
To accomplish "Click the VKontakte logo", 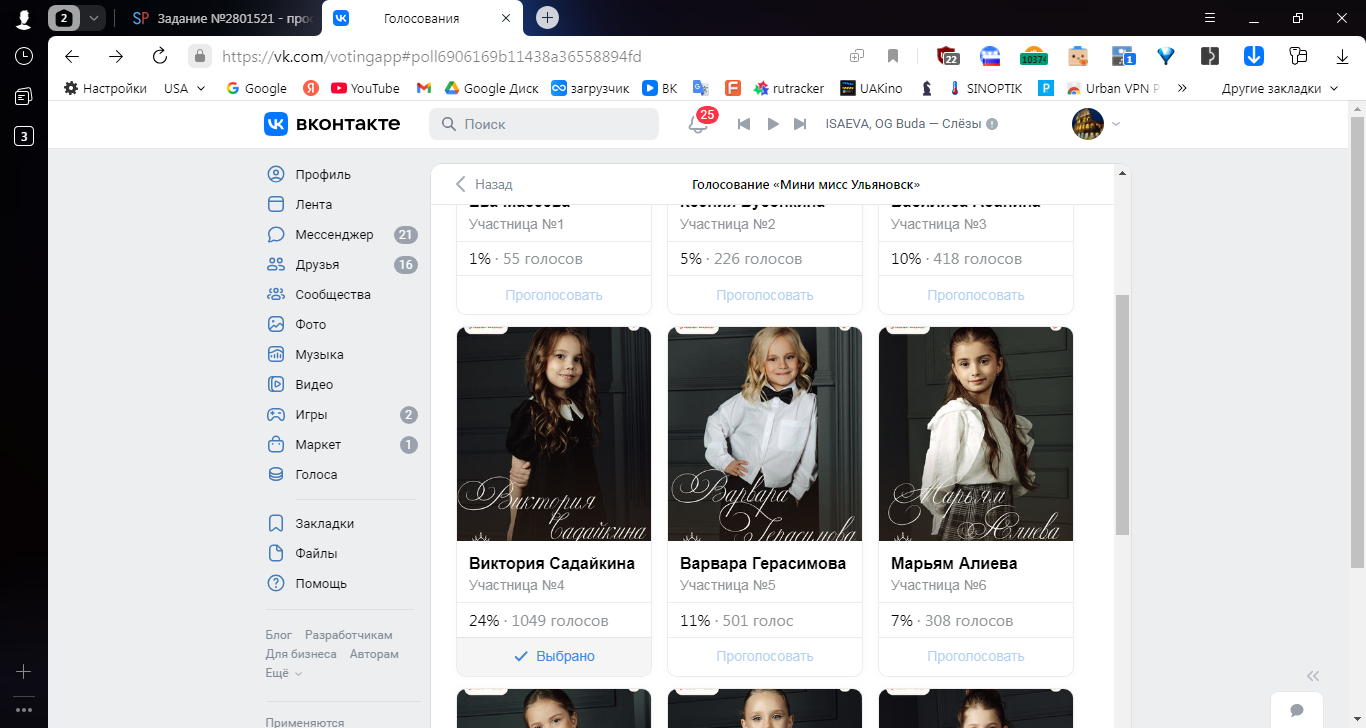I will (332, 124).
